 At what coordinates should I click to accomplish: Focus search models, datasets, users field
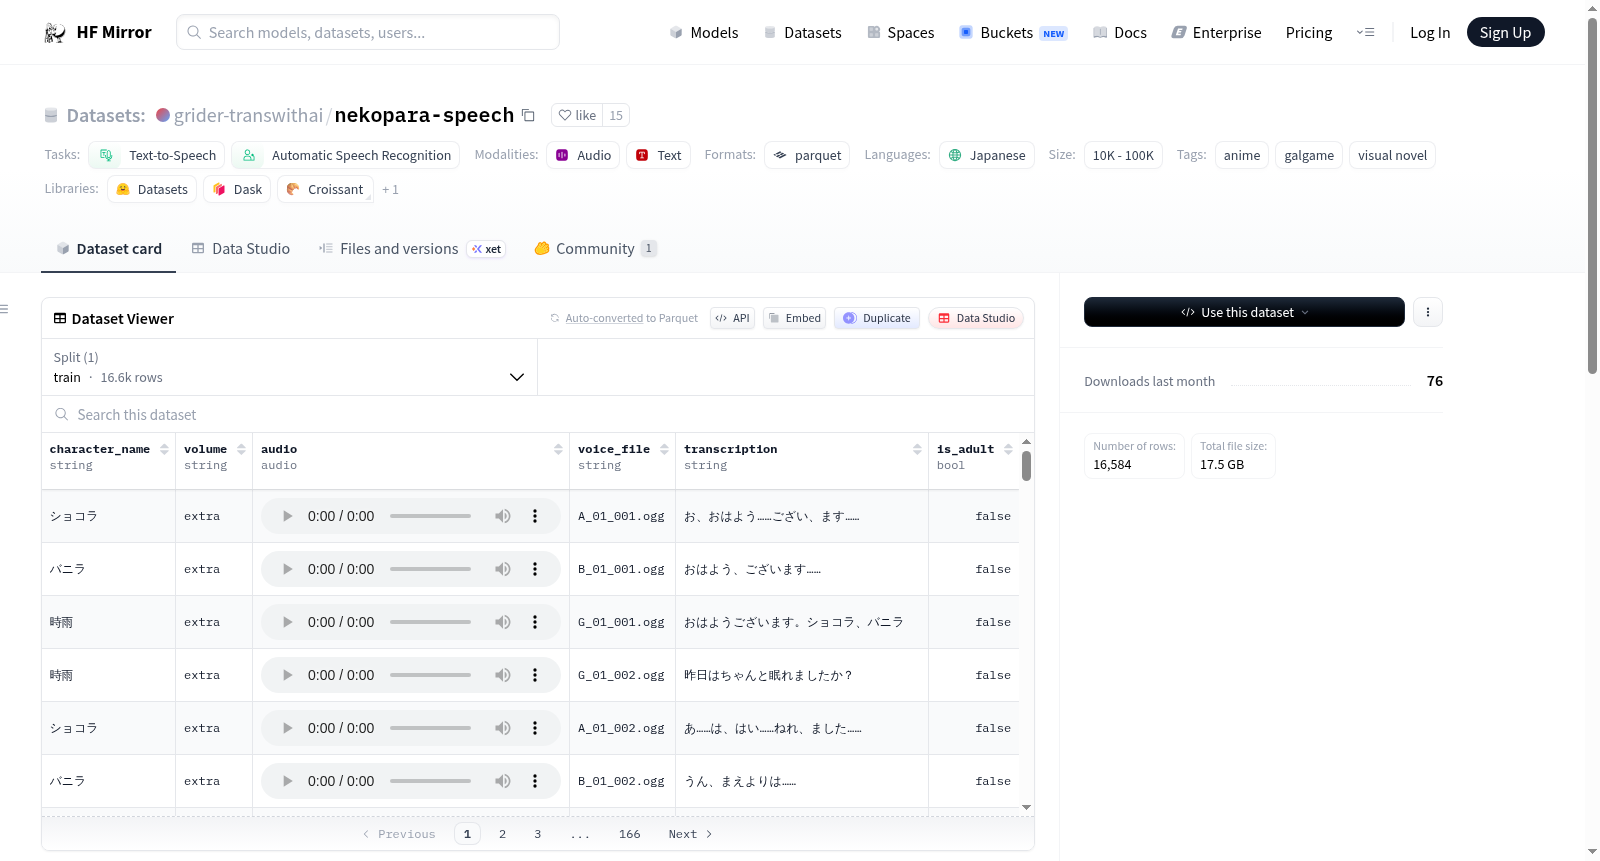[x=368, y=32]
